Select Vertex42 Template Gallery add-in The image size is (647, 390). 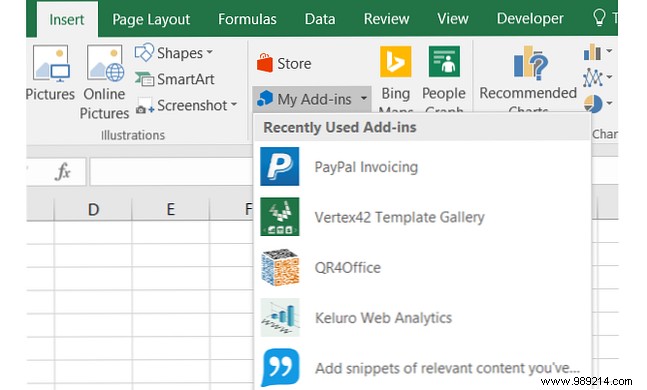423,217
